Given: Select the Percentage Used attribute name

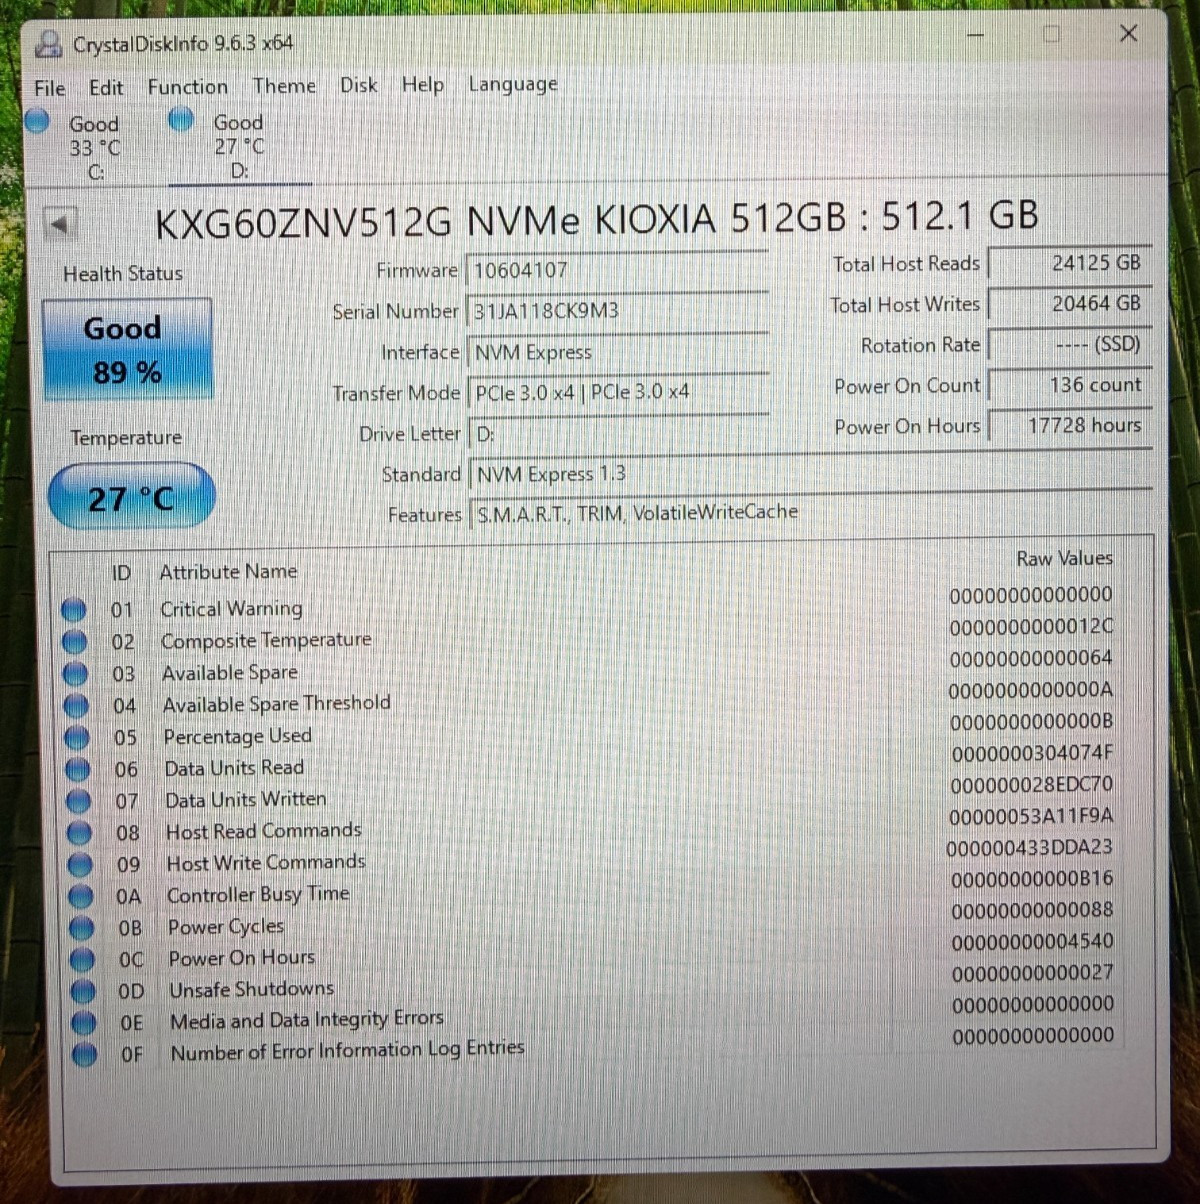Looking at the screenshot, I should [x=238, y=737].
